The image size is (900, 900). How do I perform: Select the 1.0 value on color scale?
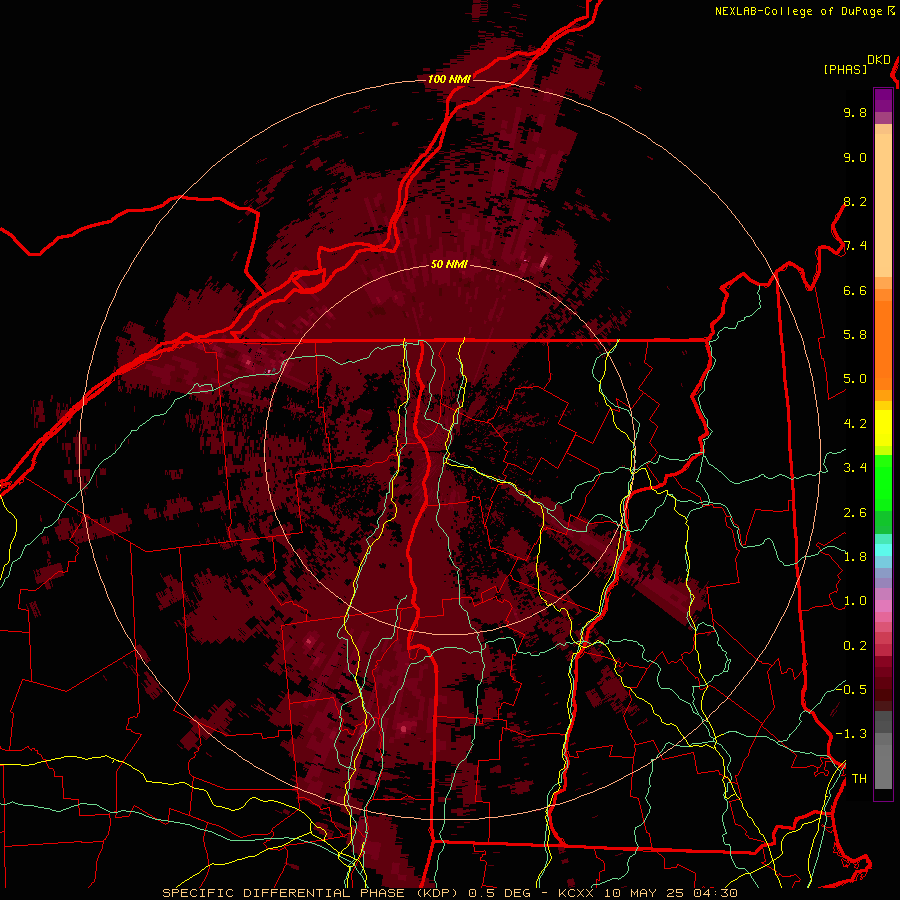[855, 601]
